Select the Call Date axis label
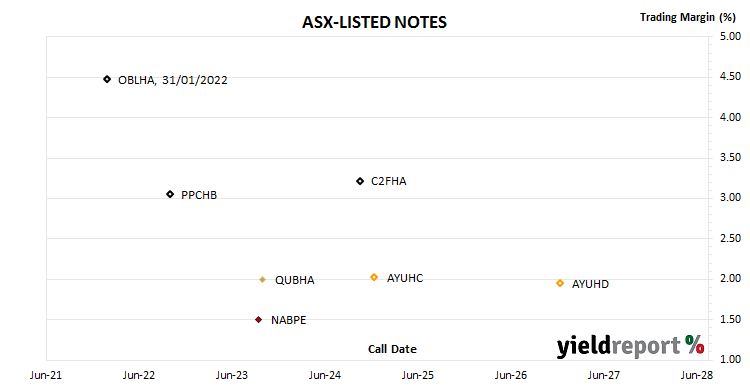 (392, 349)
